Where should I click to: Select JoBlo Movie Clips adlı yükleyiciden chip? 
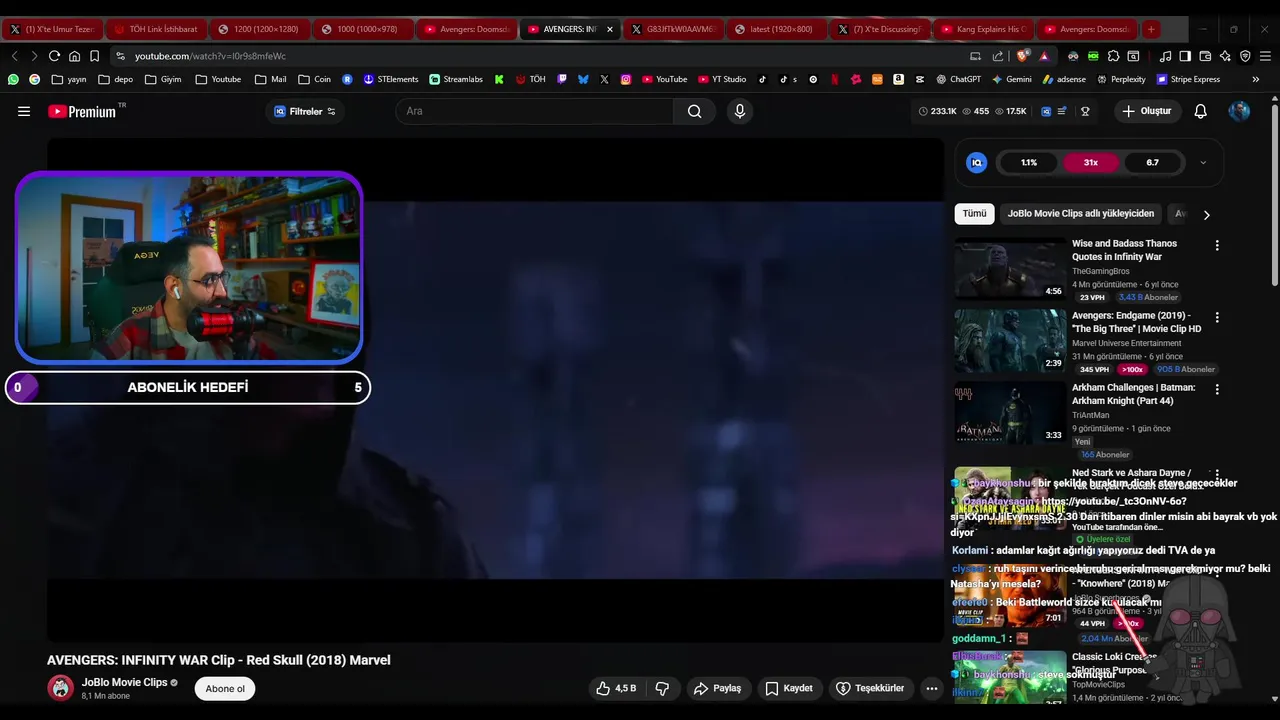click(x=1081, y=213)
